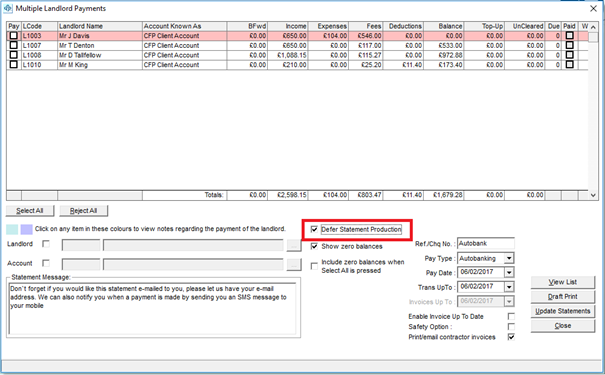Screen dimensions: 605x375
Task: Tick the Account filter checkbox
Action: [46, 263]
